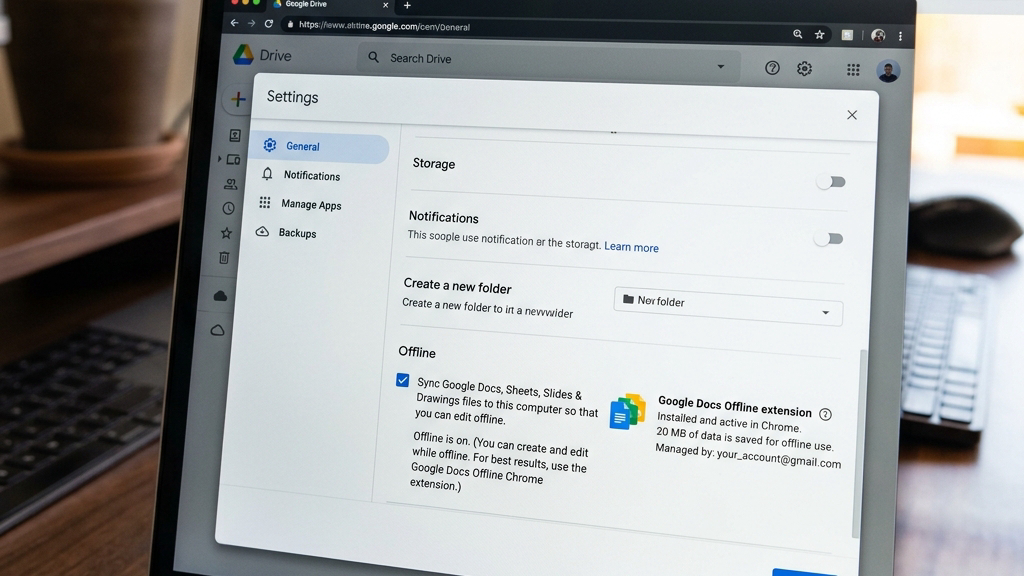
Task: Click the blue button below the dialog
Action: (x=804, y=572)
